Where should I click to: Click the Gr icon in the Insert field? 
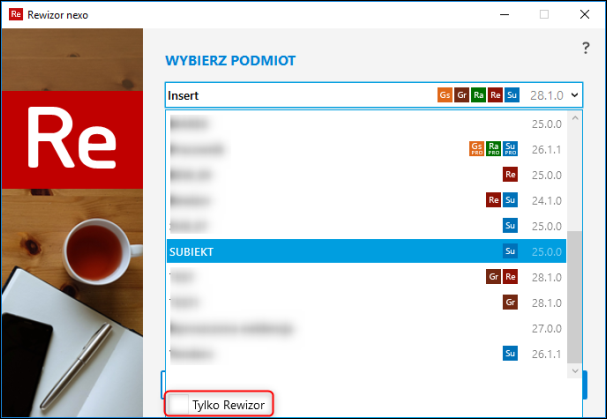(x=461, y=95)
